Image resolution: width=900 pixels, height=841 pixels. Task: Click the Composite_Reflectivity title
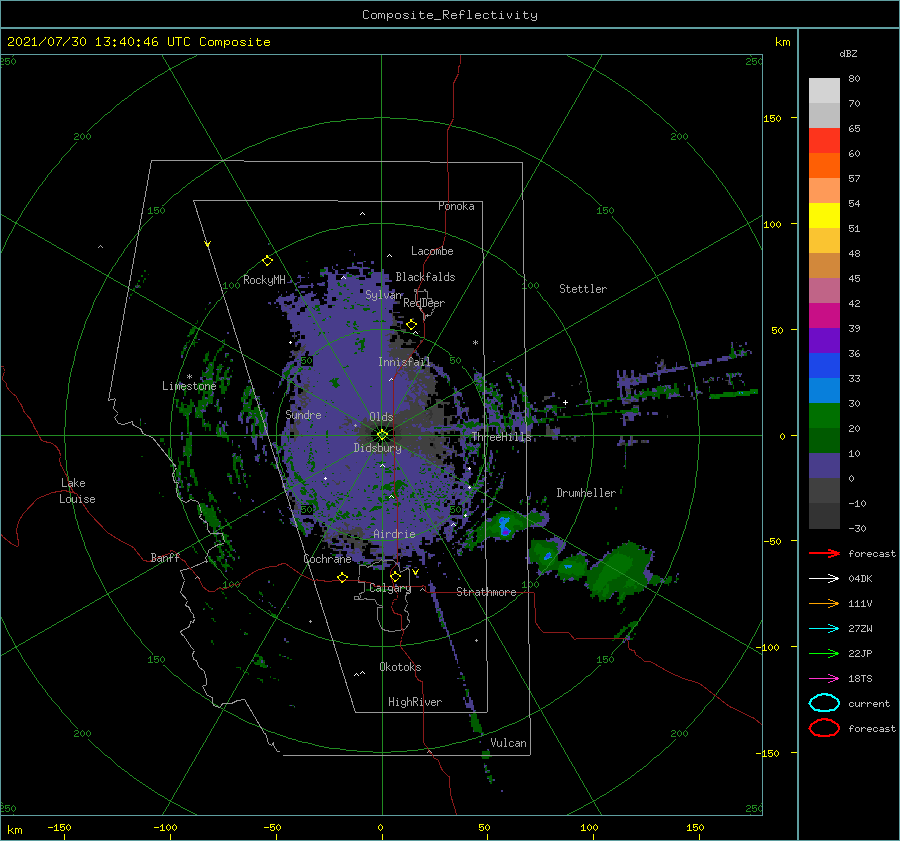[x=450, y=15]
